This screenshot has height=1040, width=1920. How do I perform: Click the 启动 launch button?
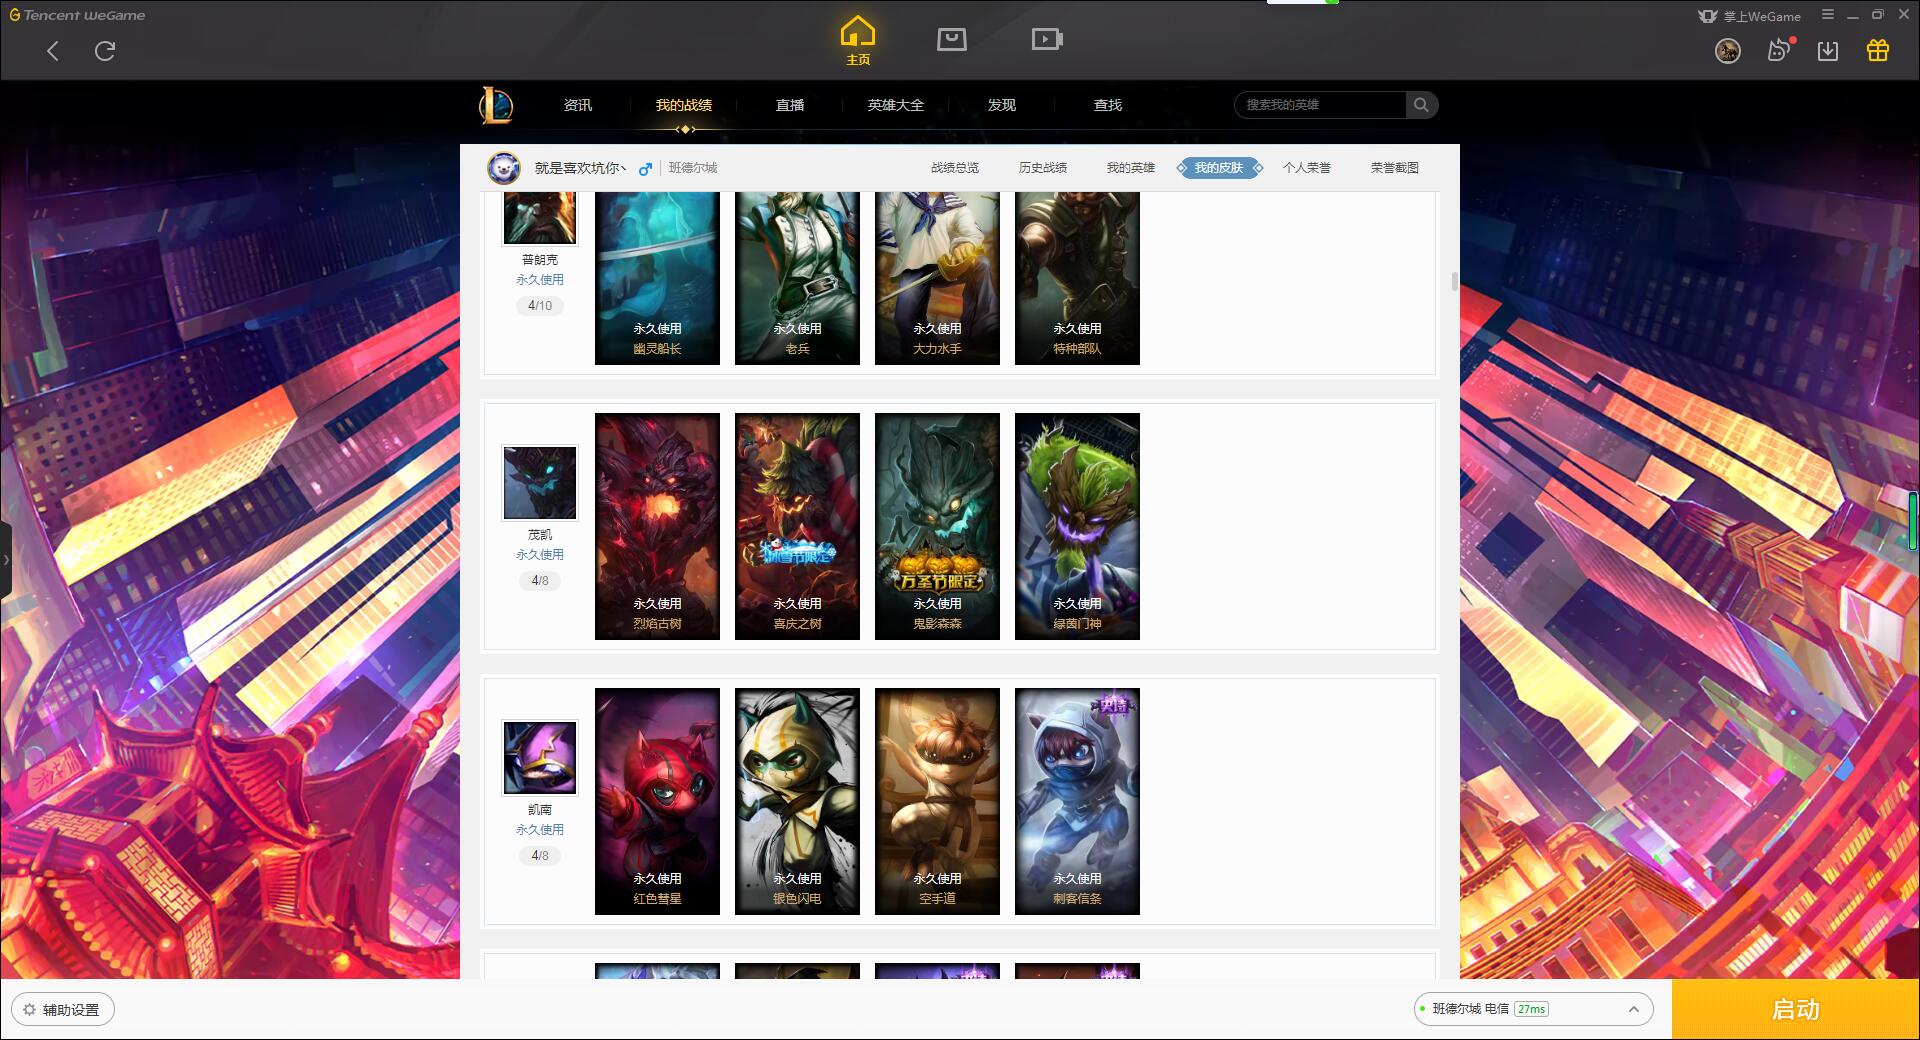[1795, 1010]
